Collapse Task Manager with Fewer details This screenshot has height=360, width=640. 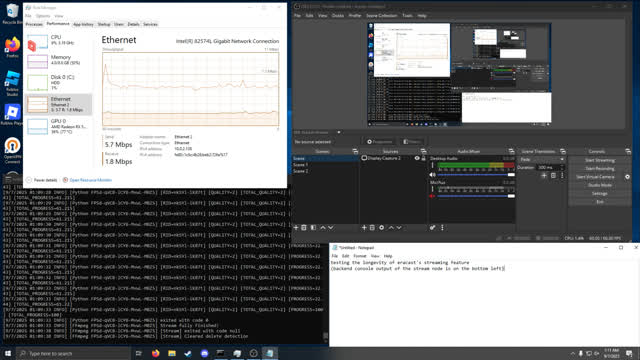[x=42, y=180]
